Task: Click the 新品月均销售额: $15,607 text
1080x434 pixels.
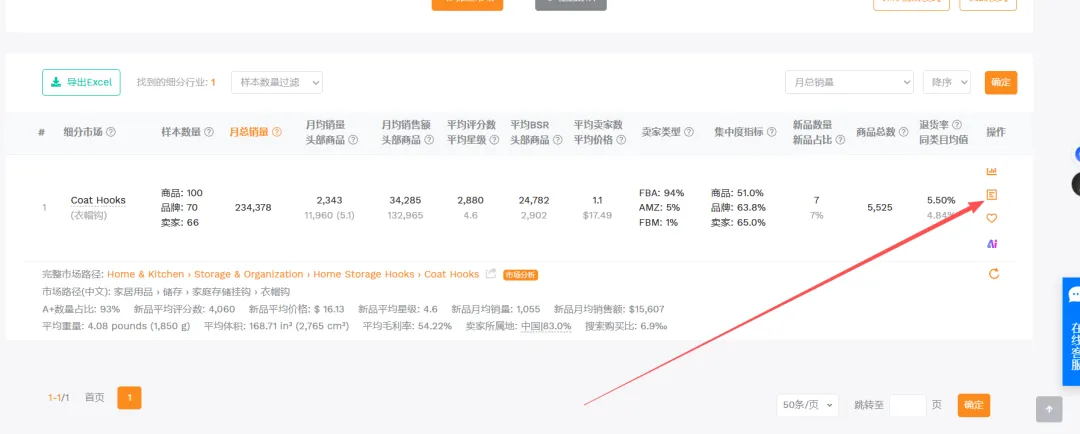Action: 610,309
